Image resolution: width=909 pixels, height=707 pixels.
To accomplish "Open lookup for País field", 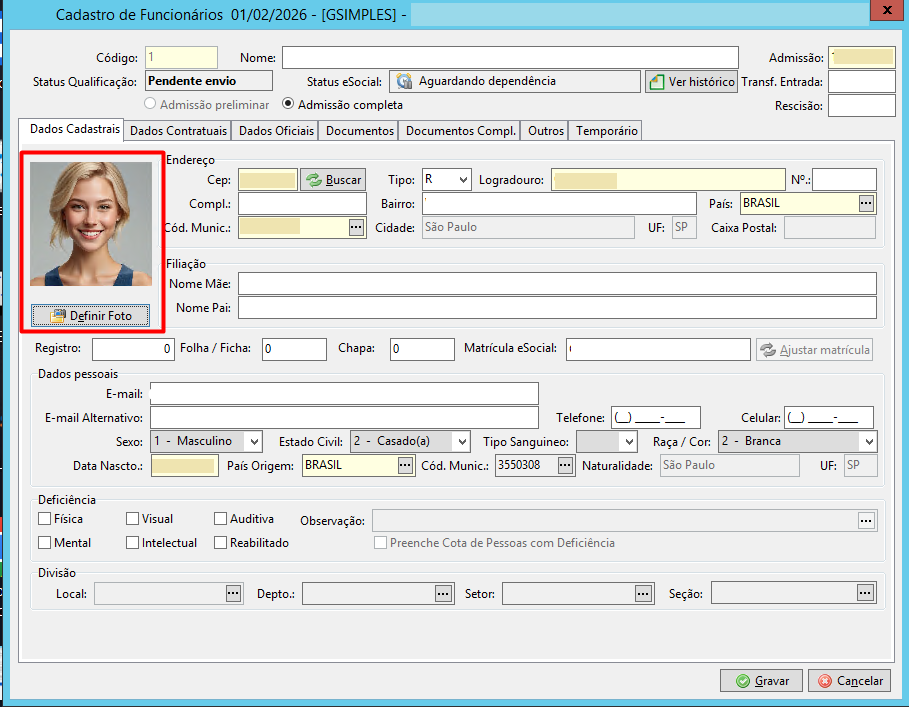I will [866, 203].
